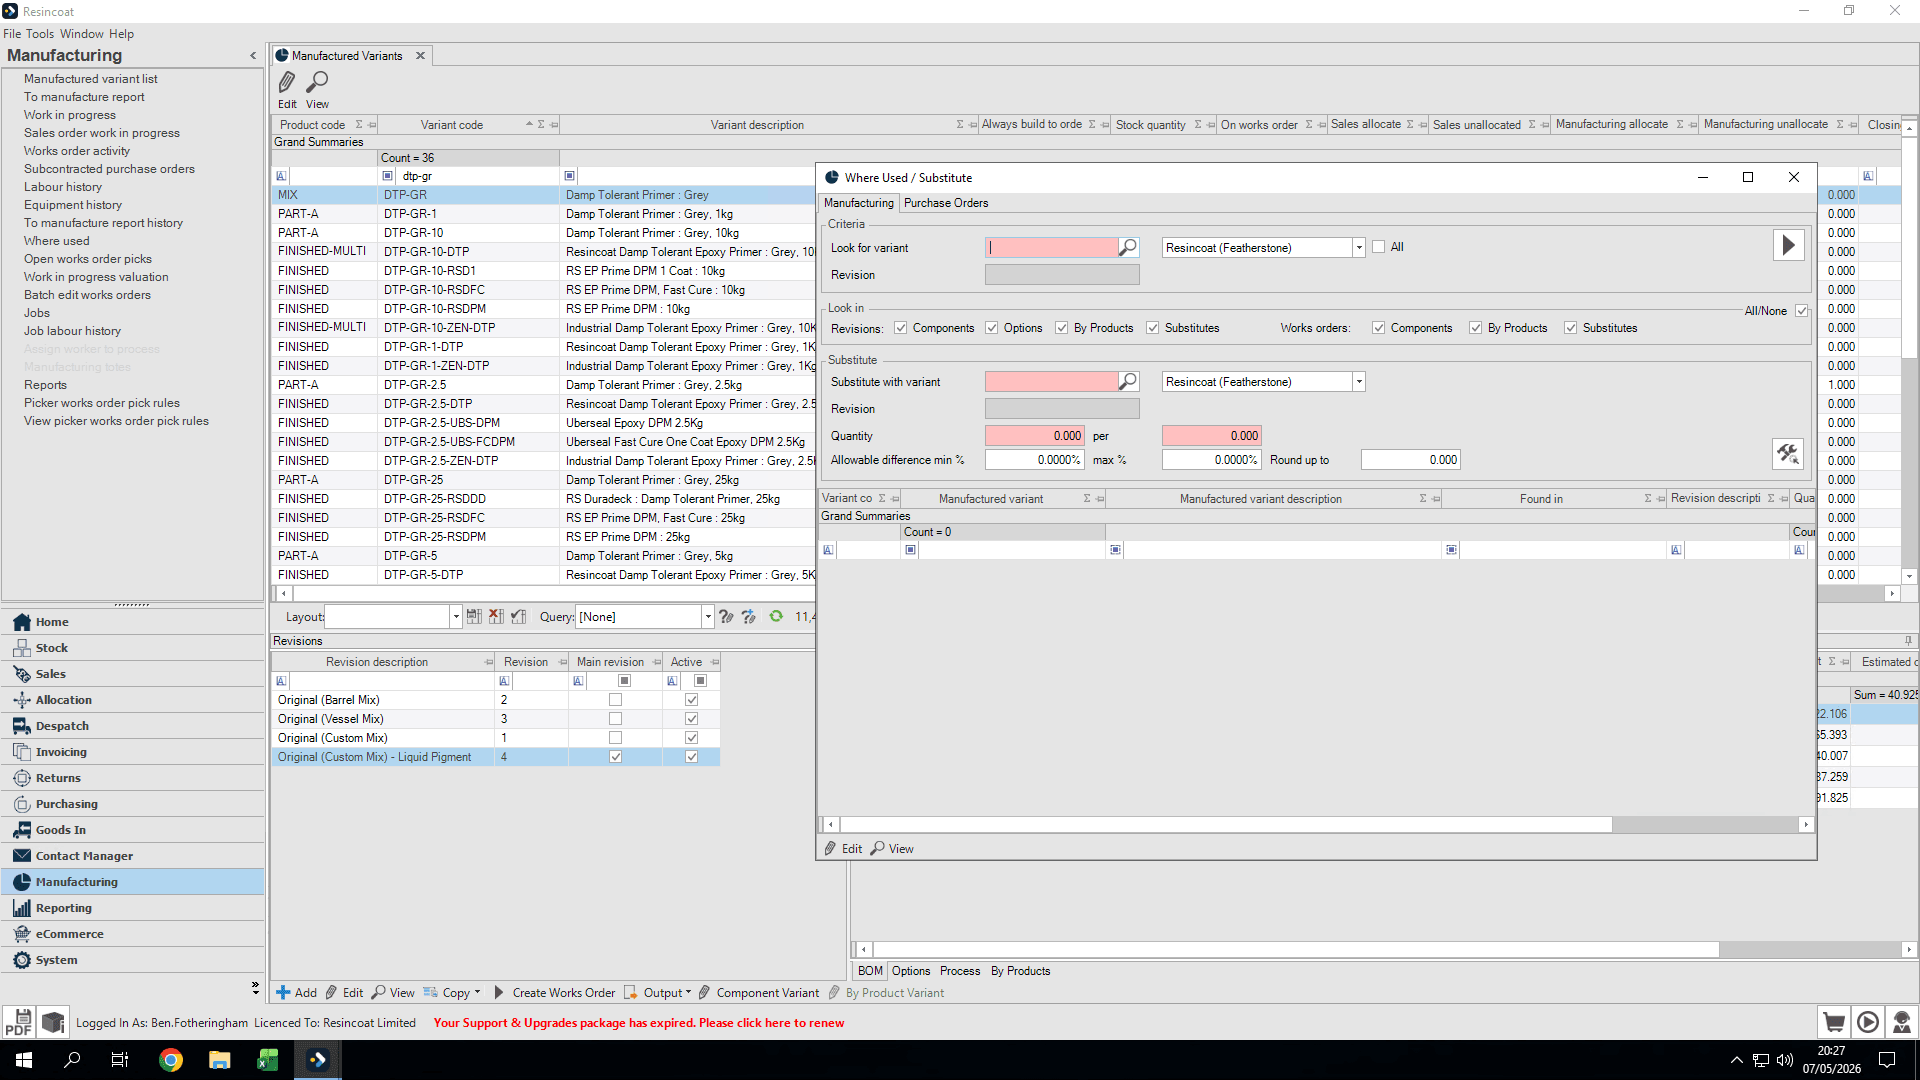
Task: Click the support package expired renewal link
Action: [x=639, y=1023]
